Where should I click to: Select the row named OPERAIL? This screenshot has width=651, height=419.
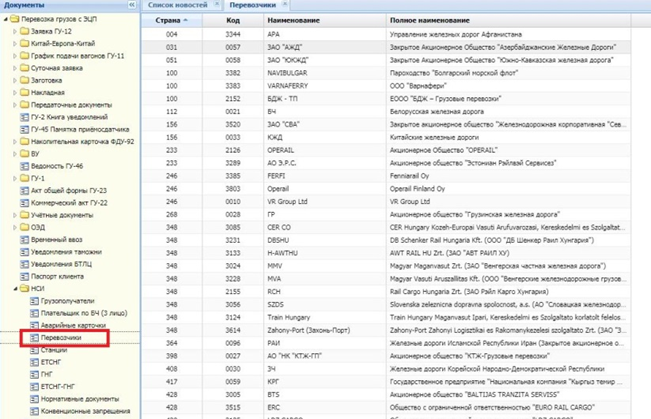click(386, 150)
